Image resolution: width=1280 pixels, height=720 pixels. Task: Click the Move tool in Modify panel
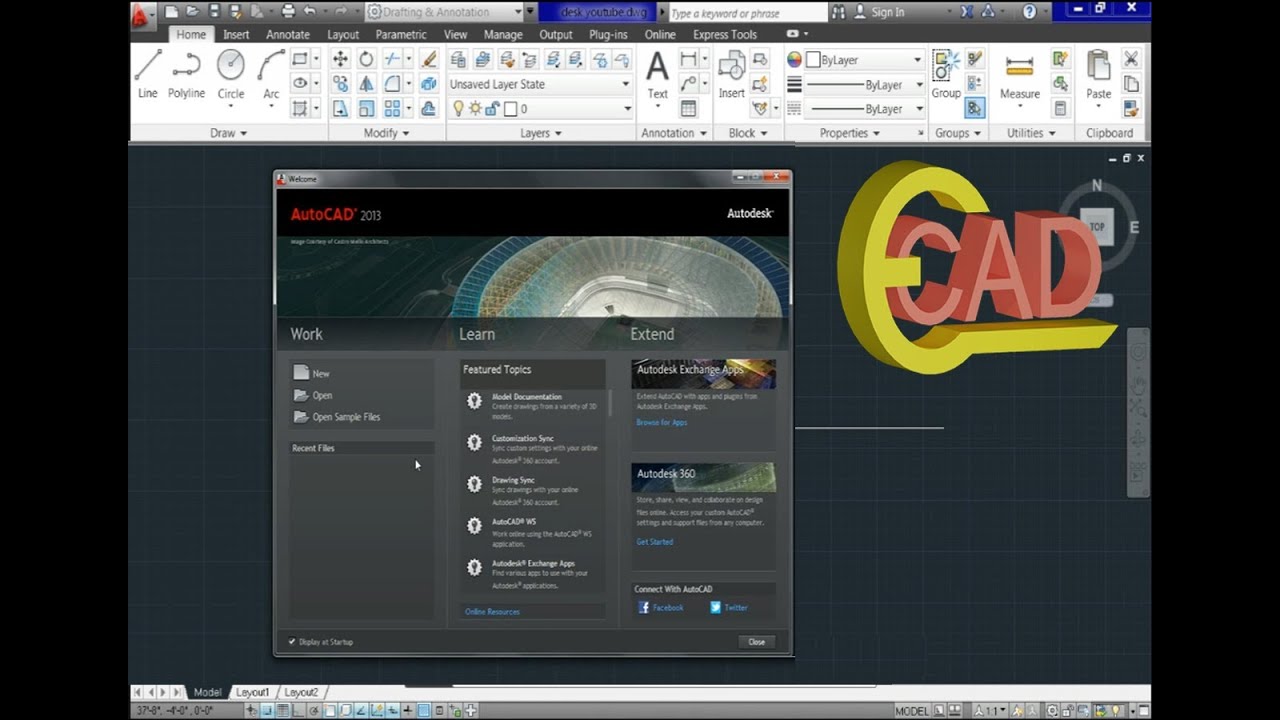pos(340,59)
